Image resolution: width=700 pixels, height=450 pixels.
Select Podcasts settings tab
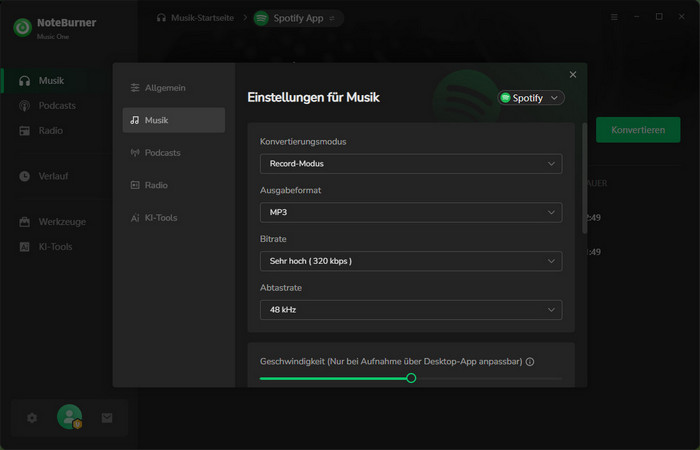point(174,153)
